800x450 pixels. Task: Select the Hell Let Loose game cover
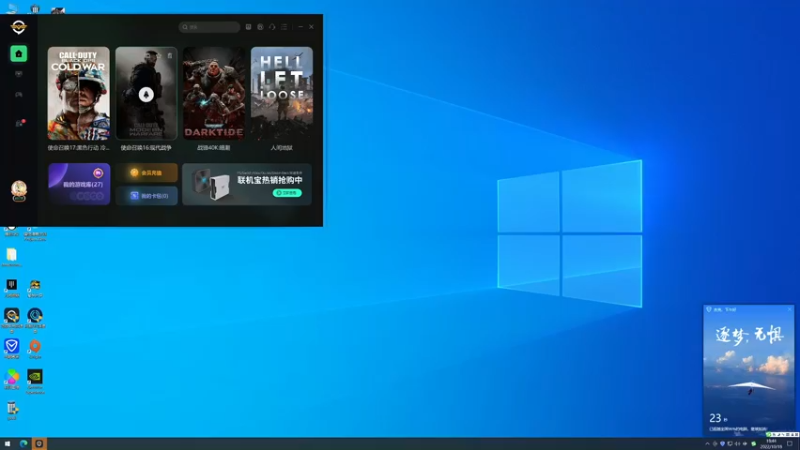click(282, 93)
